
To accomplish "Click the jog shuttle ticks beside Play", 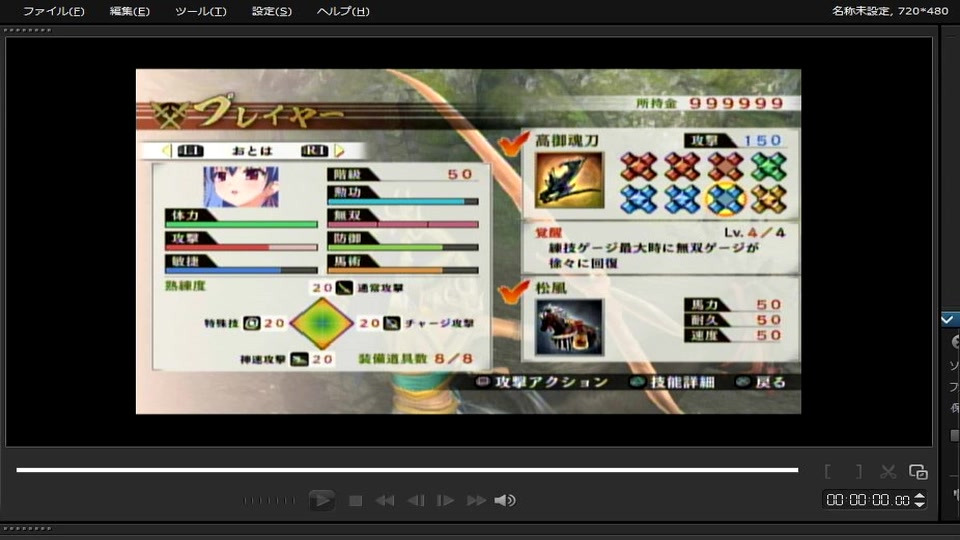I will [269, 501].
